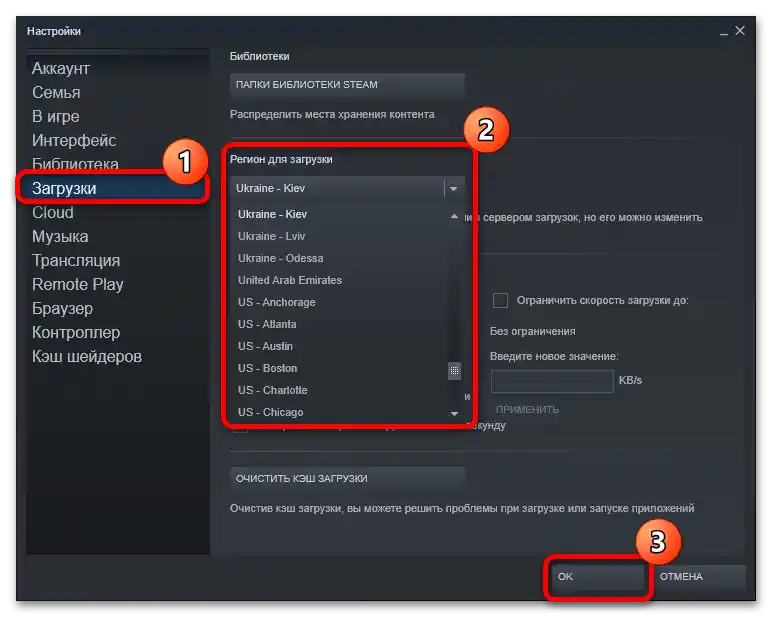The image size is (772, 617).
Task: Open Браузер settings
Action: tap(63, 309)
